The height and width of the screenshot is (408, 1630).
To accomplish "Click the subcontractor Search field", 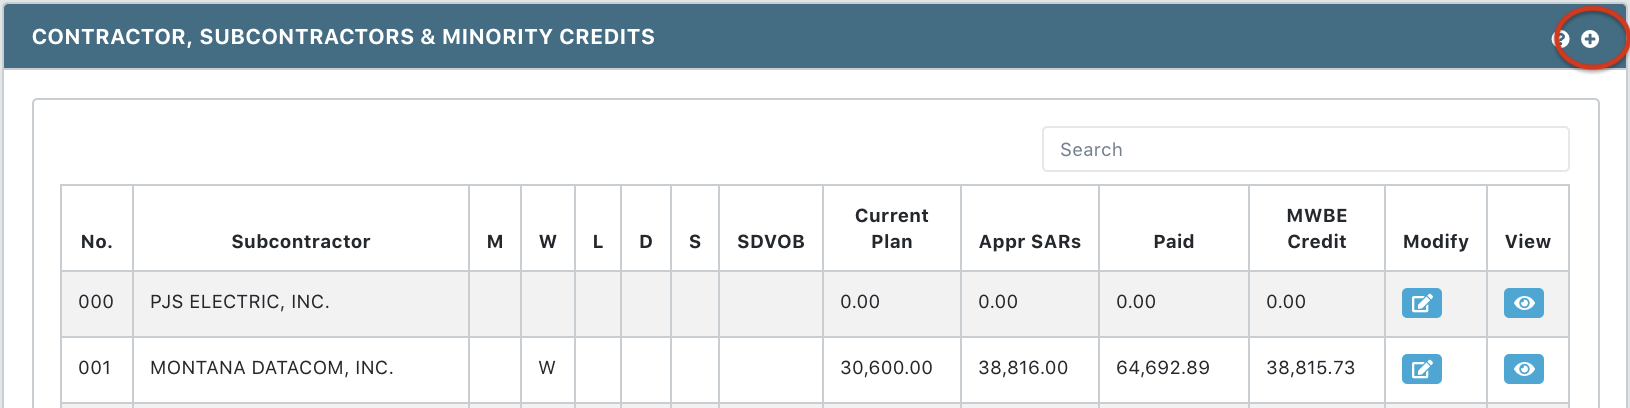I will (1305, 149).
